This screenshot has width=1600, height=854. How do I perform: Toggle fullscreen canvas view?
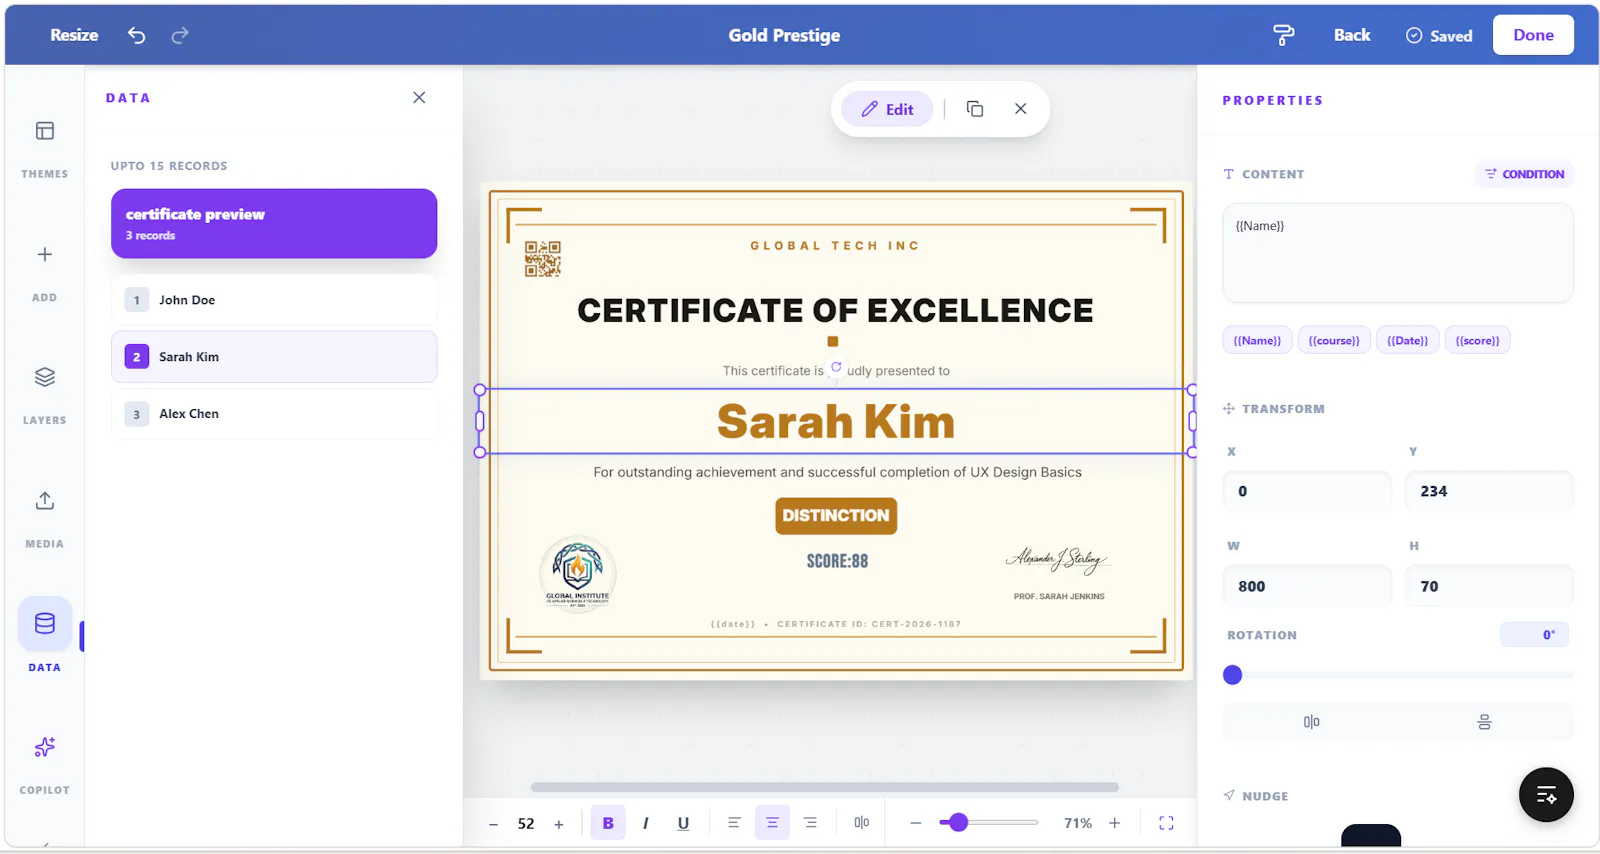coord(1166,823)
